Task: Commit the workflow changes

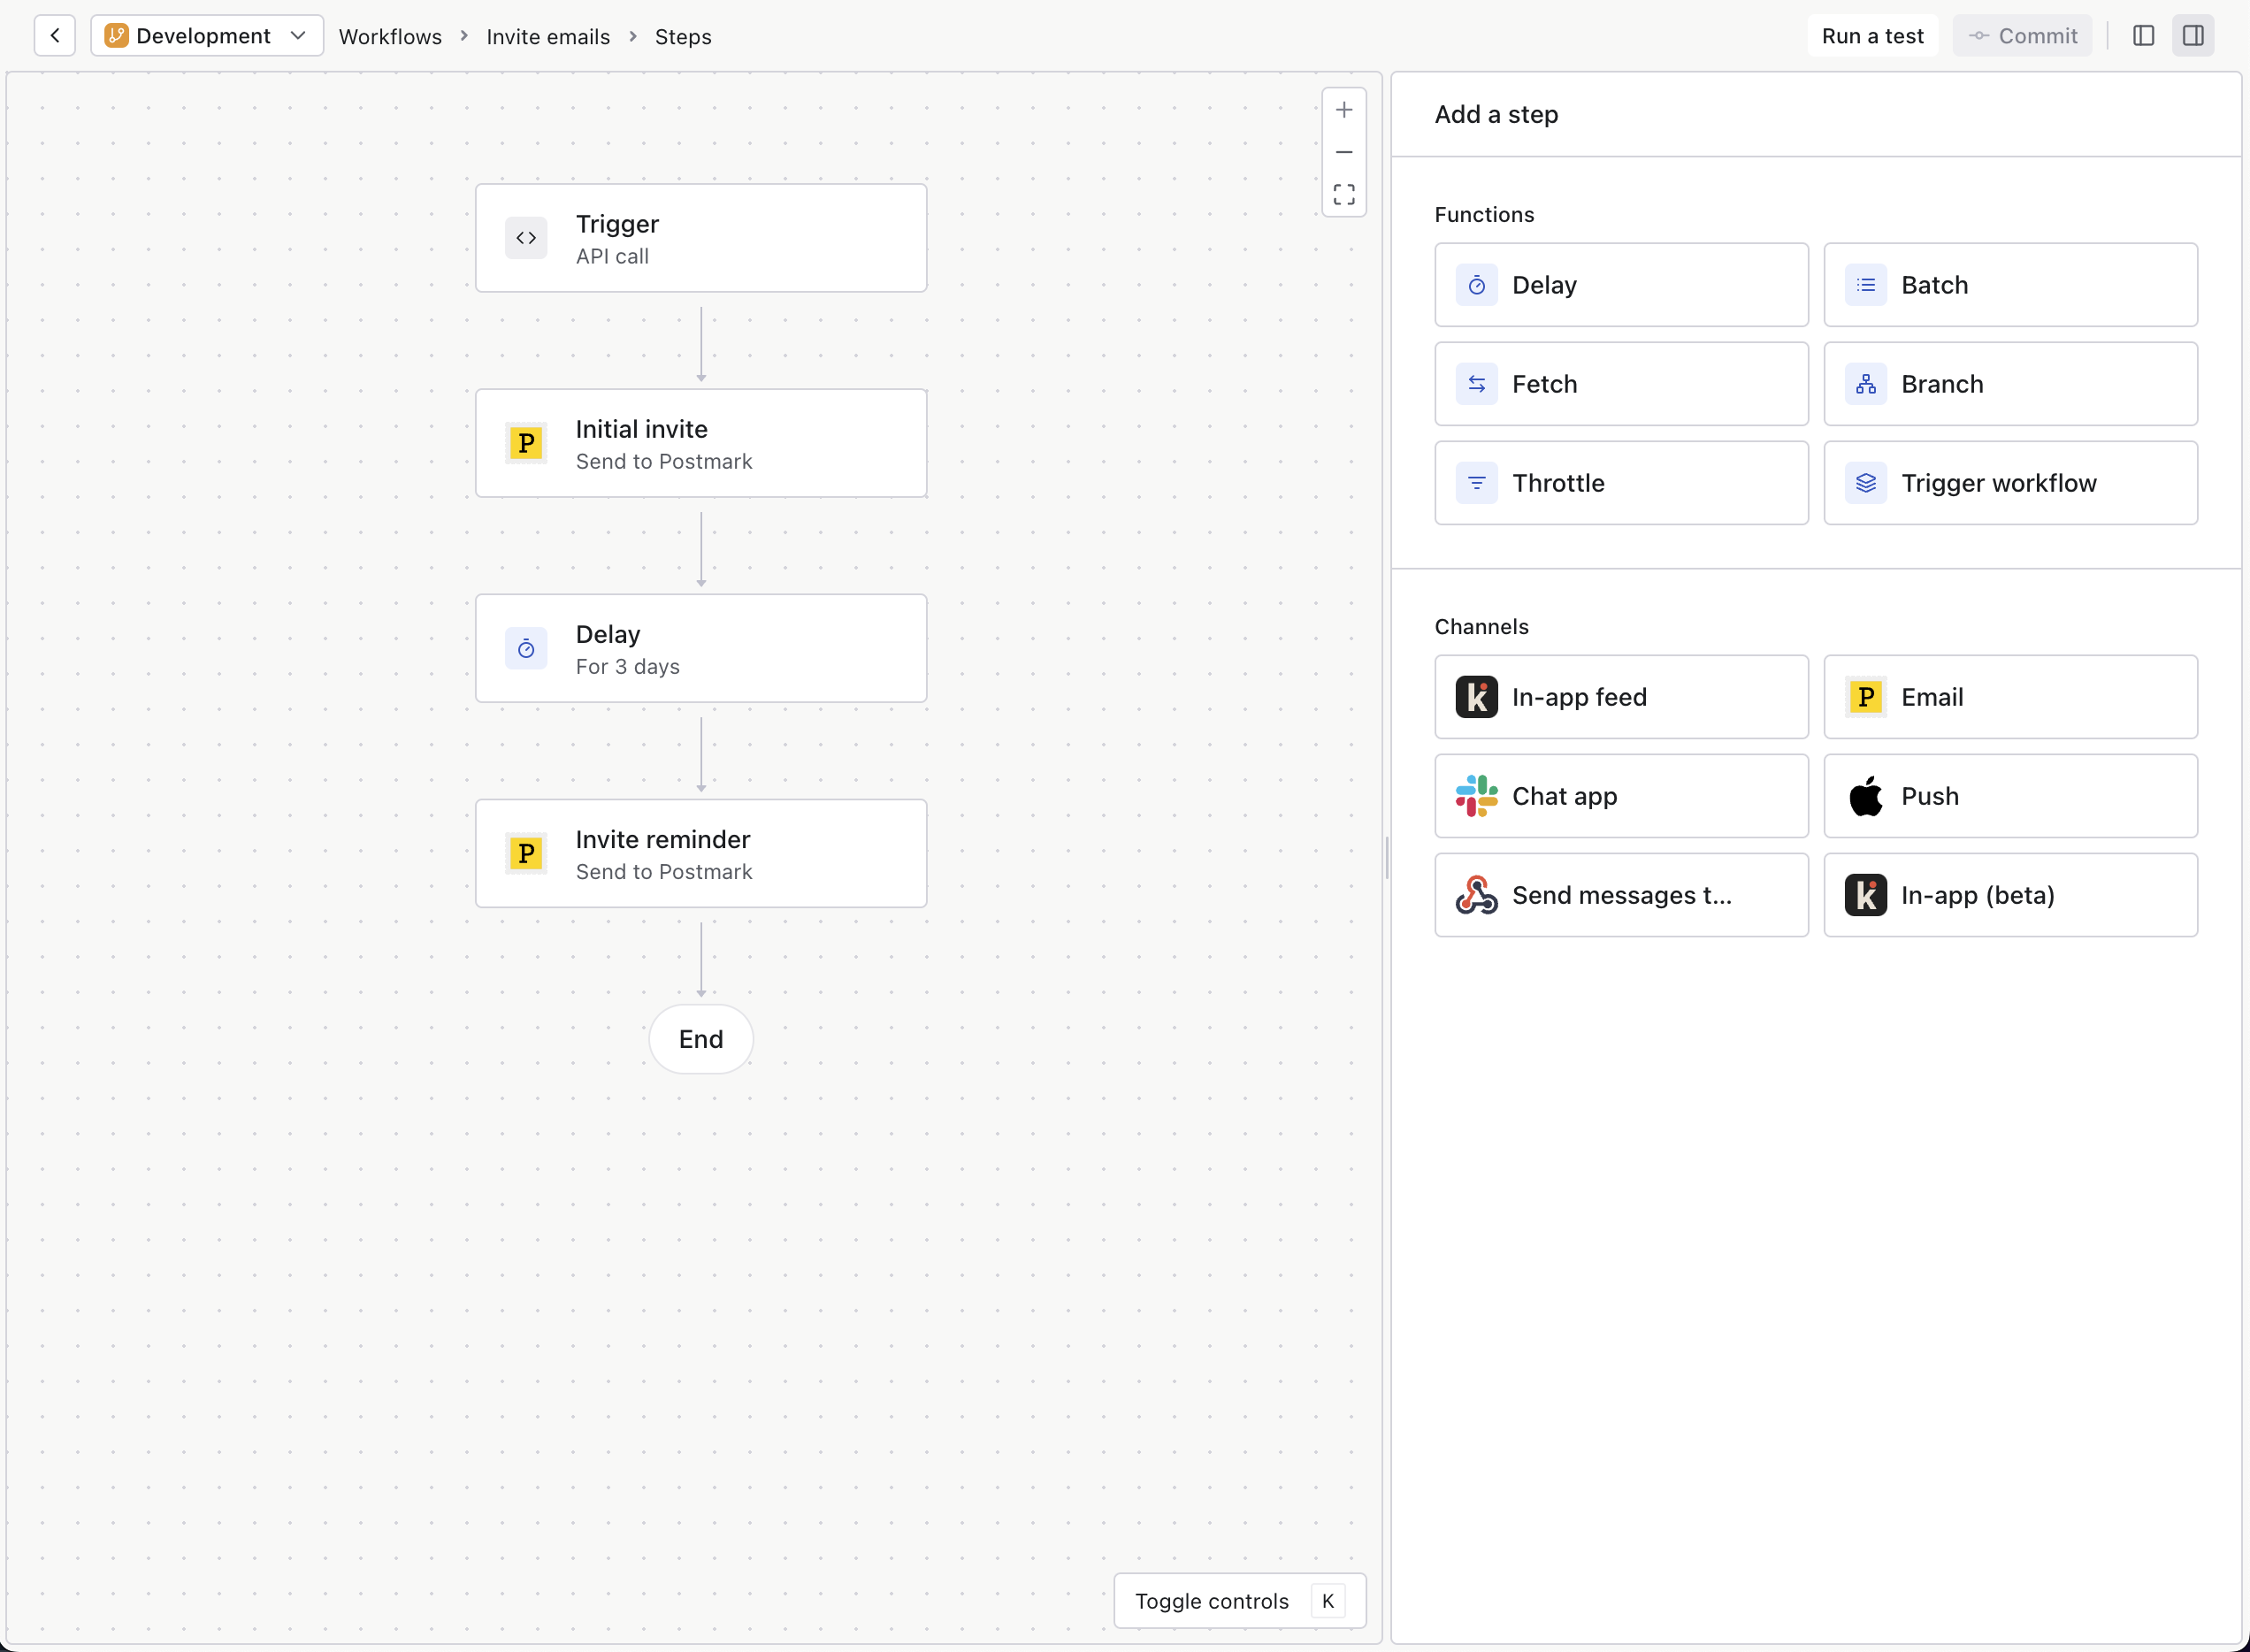Action: pos(2021,35)
